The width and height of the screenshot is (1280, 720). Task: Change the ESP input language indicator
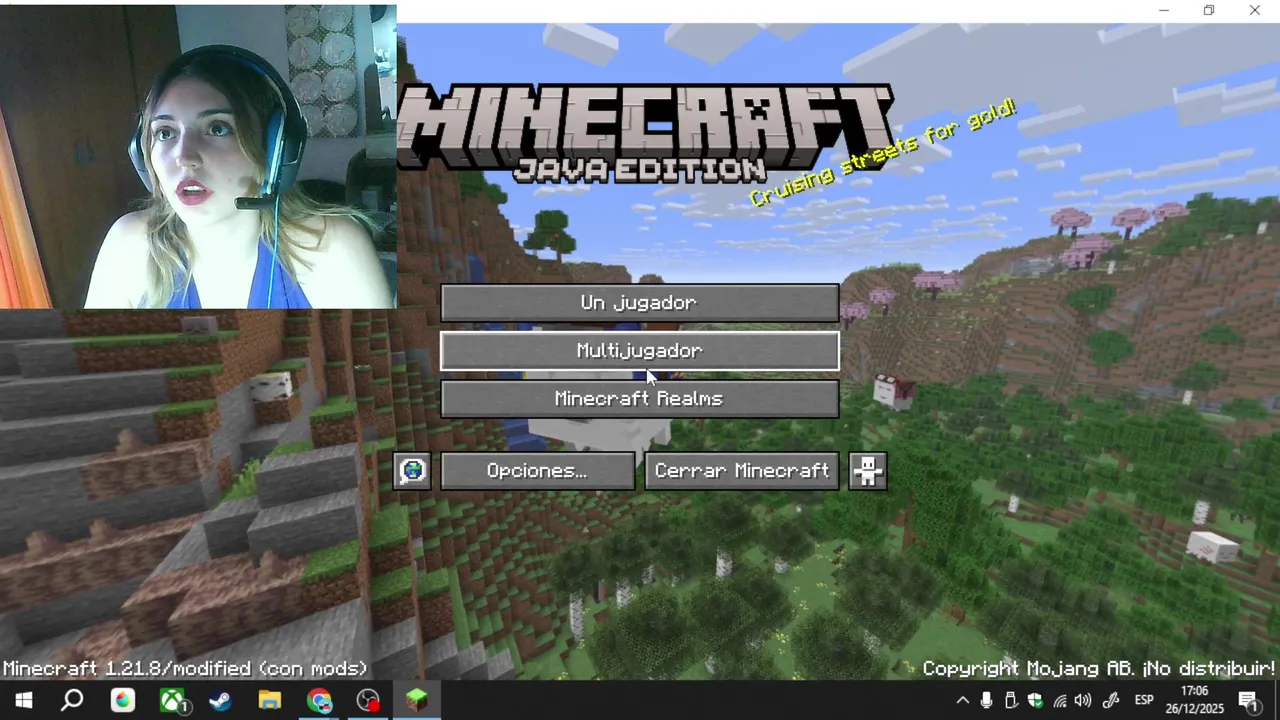(1144, 701)
